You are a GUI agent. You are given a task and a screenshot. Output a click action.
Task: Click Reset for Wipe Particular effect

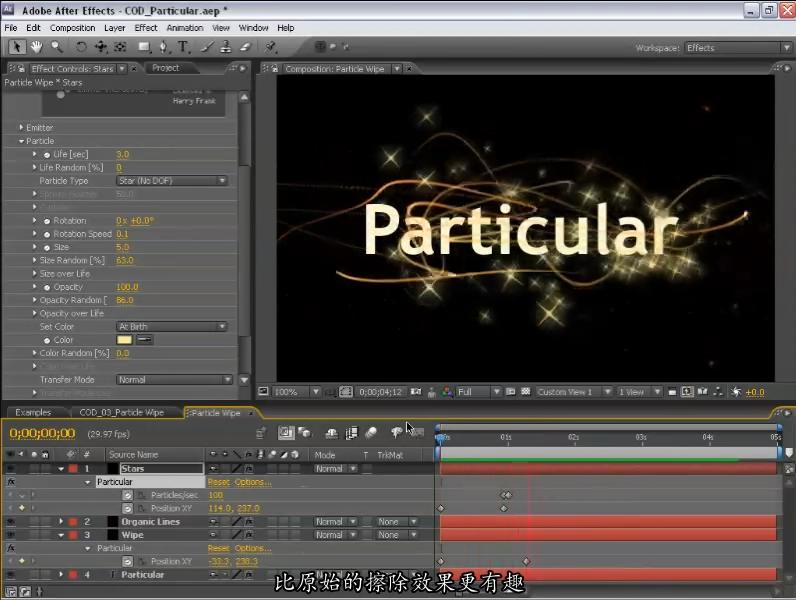point(218,548)
